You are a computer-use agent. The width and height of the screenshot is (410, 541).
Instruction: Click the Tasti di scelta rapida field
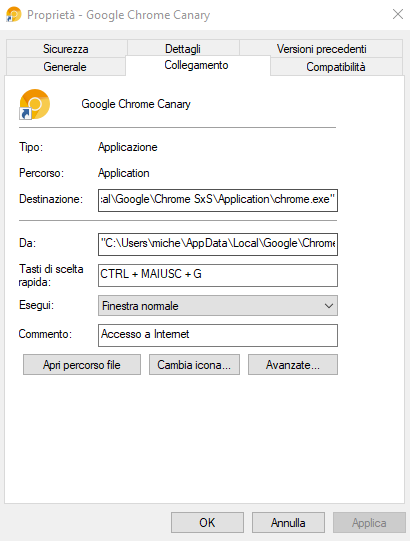point(218,275)
